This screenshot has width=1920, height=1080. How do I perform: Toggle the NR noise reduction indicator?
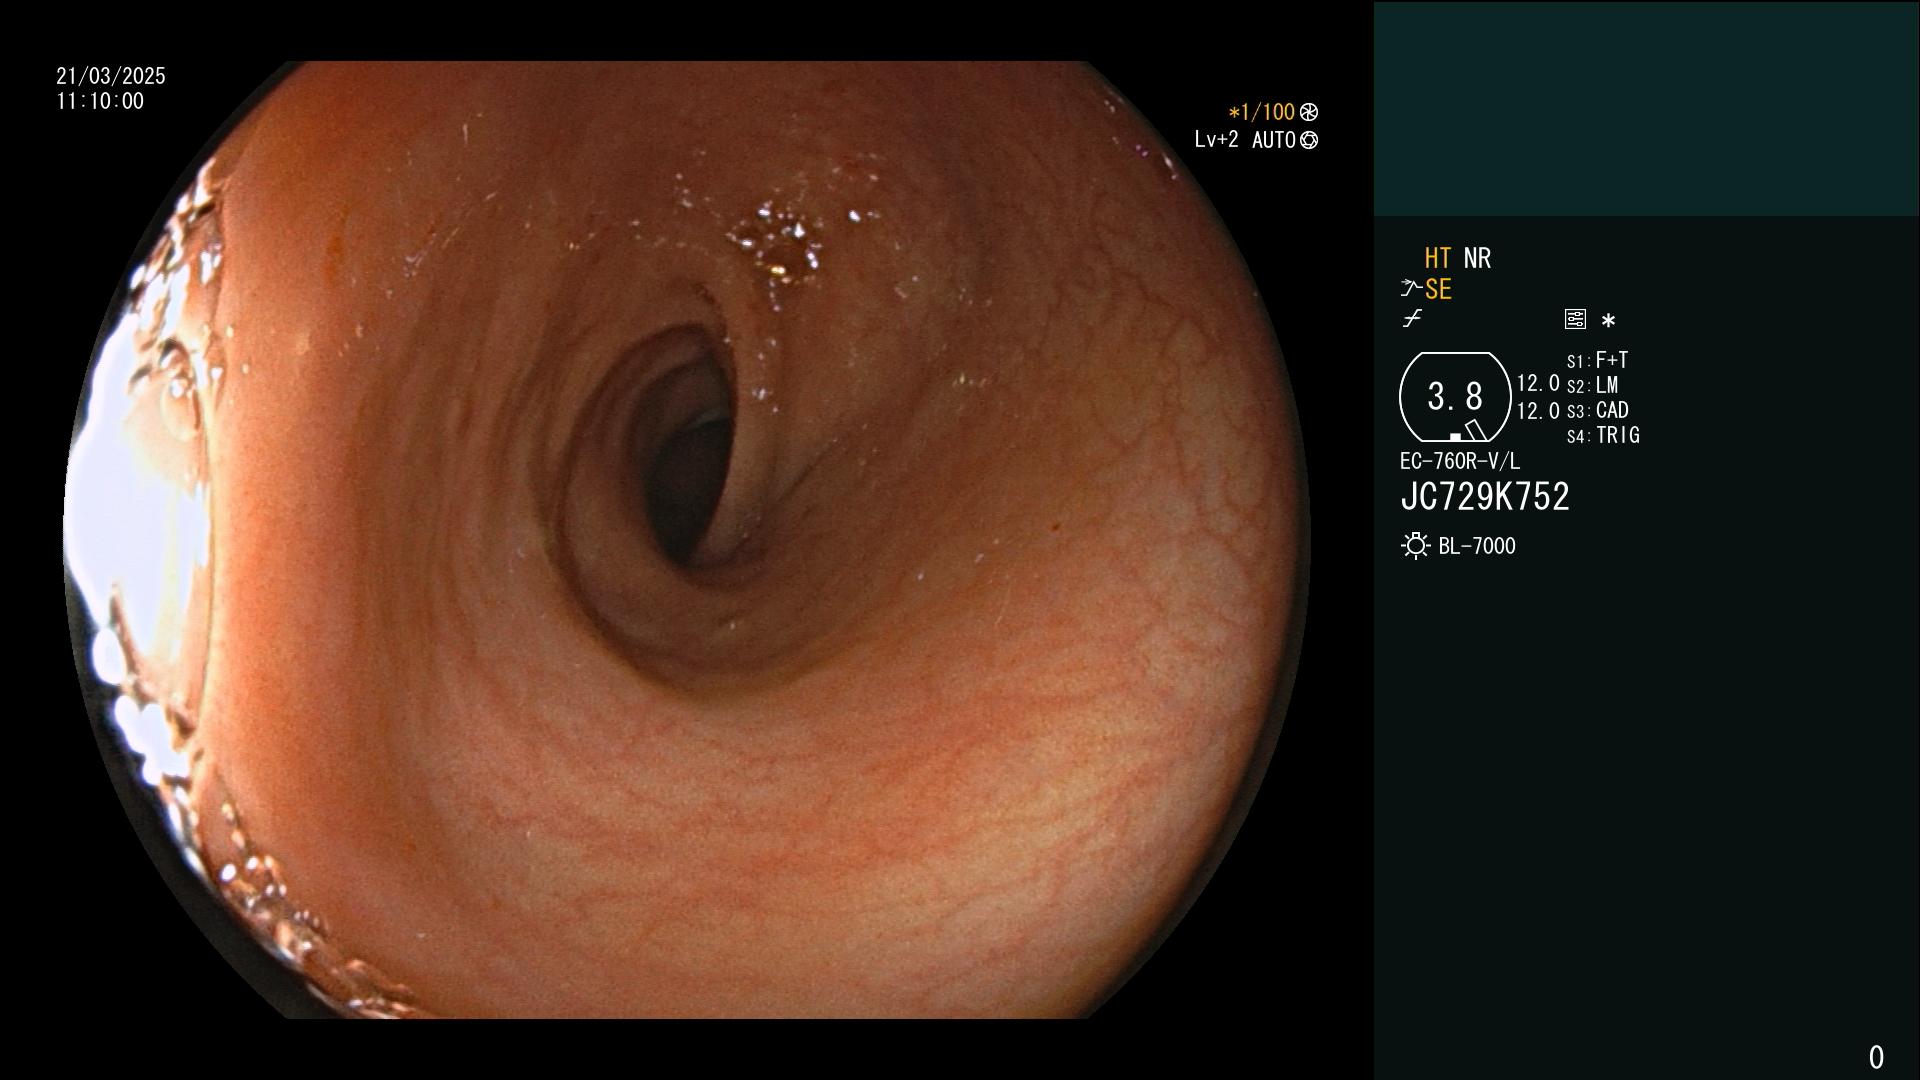pyautogui.click(x=1477, y=258)
